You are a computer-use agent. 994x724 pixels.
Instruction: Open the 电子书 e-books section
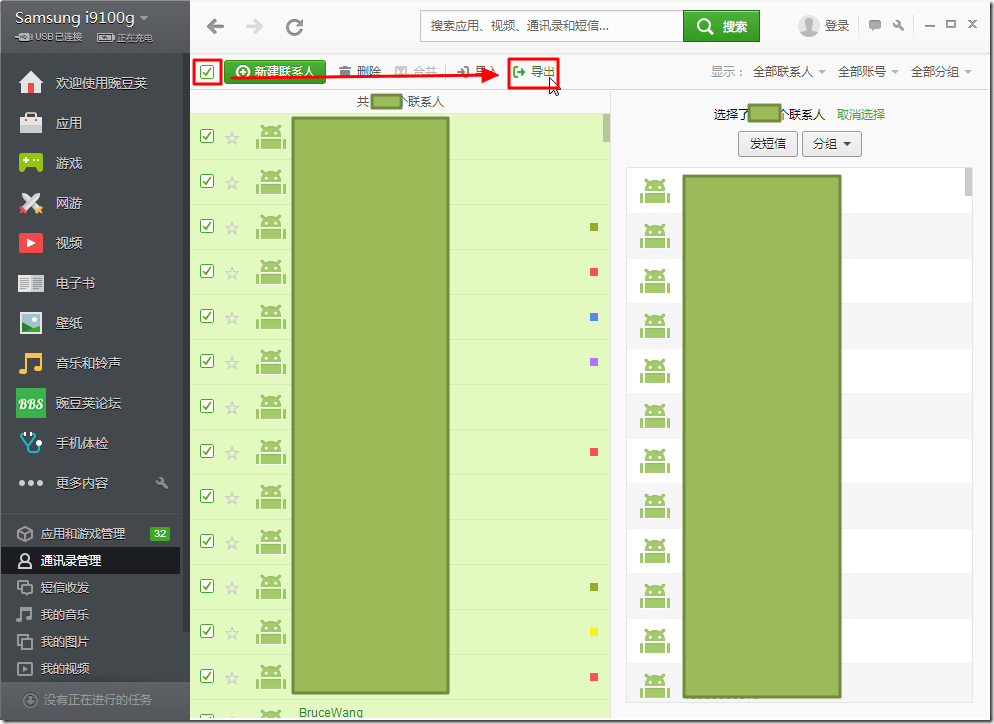57,283
